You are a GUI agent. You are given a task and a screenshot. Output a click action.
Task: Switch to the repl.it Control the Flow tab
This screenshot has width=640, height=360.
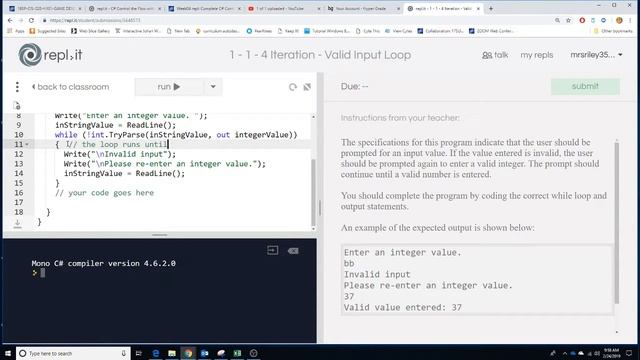tap(124, 8)
